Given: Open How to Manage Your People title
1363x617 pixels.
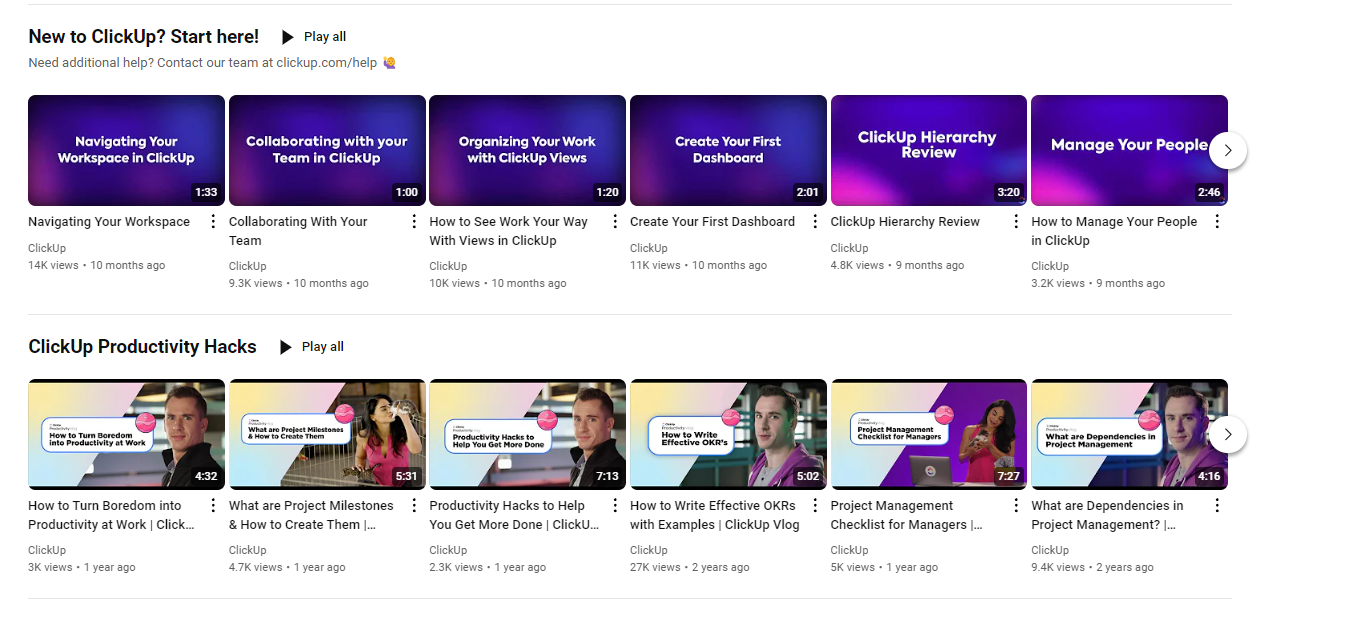Looking at the screenshot, I should 1114,231.
